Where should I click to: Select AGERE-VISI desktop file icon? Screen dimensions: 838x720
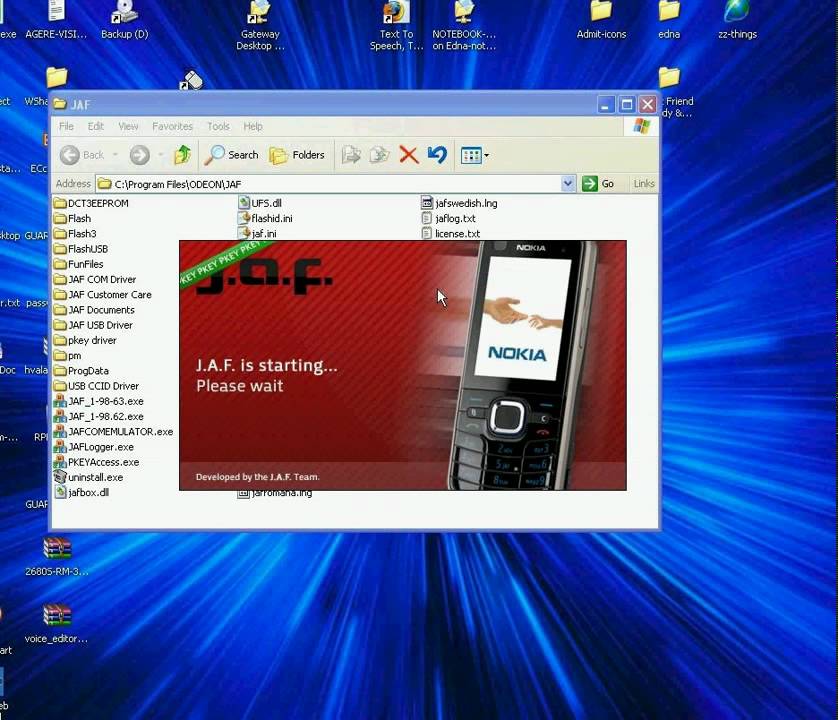(56, 20)
